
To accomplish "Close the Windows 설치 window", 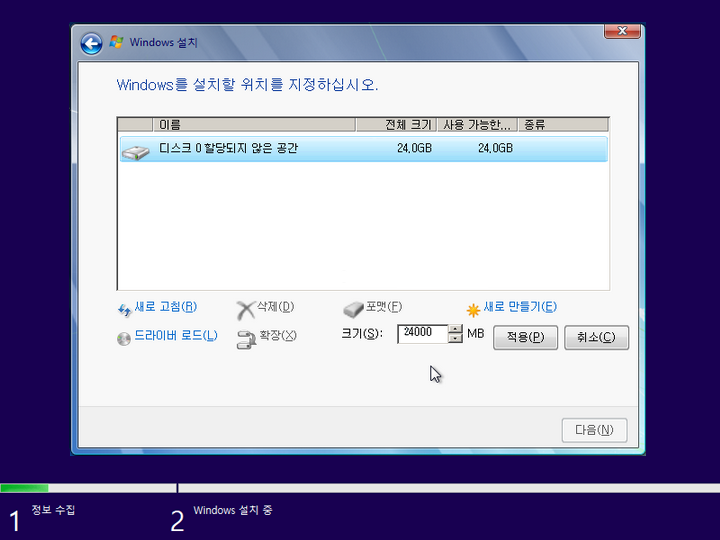I will click(622, 31).
